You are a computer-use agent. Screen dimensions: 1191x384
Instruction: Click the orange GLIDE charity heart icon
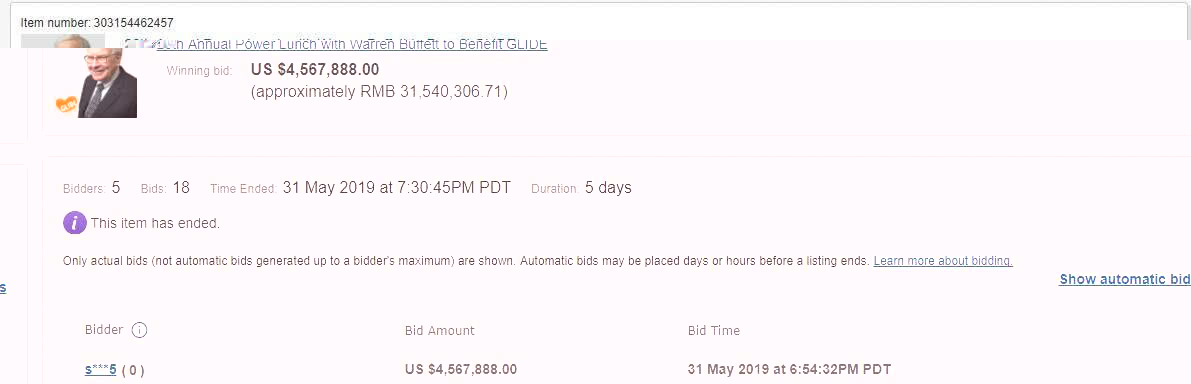point(67,105)
